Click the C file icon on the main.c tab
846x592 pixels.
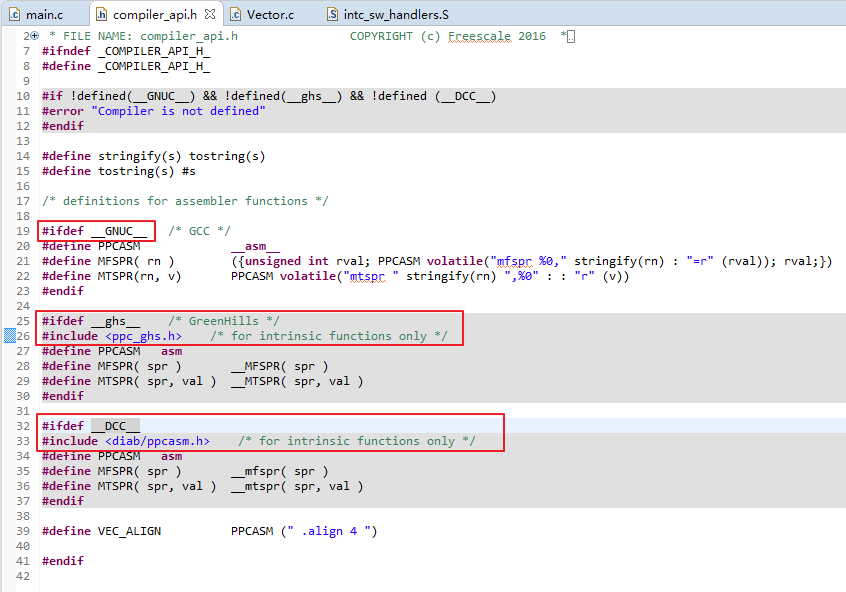pyautogui.click(x=15, y=15)
